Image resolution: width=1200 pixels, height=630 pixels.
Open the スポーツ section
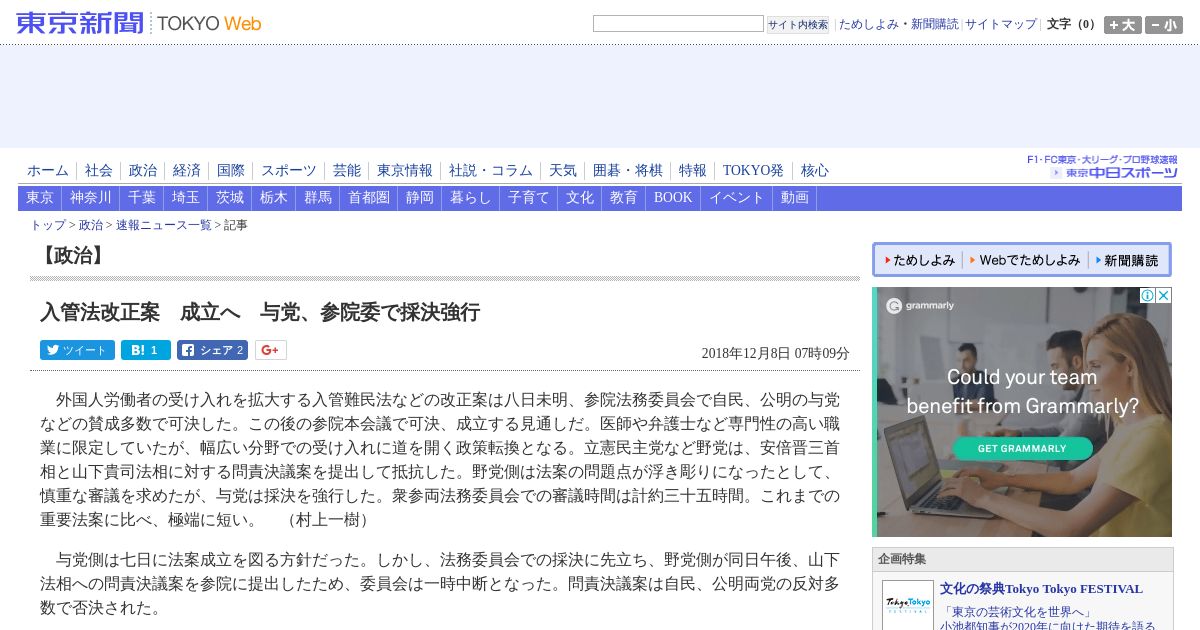(x=289, y=171)
